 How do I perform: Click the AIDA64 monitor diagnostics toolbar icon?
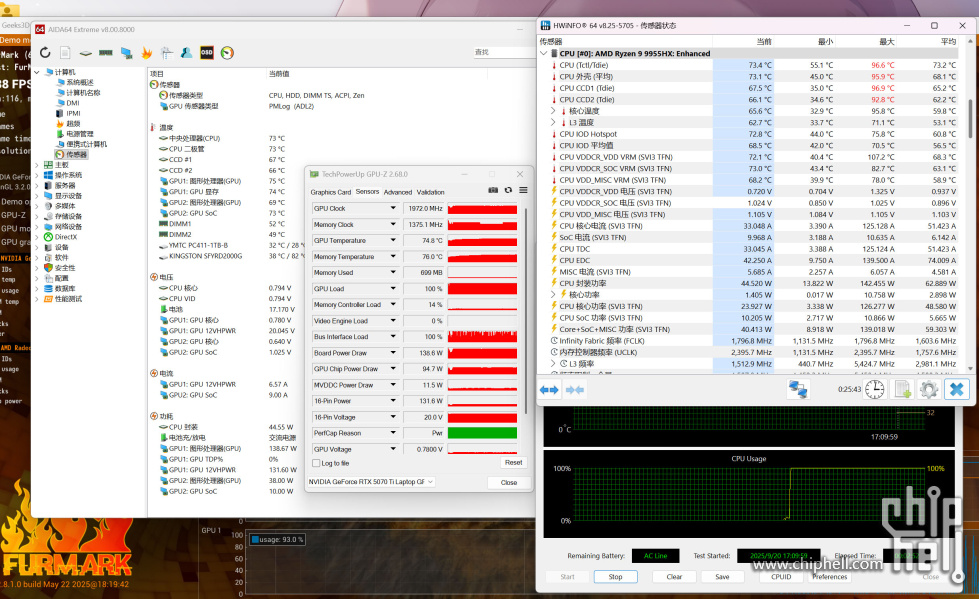(126, 53)
